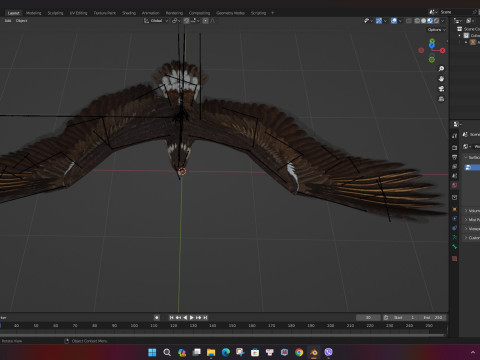This screenshot has width=480, height=360.
Task: Select wireframe viewport shading
Action: (417, 21)
